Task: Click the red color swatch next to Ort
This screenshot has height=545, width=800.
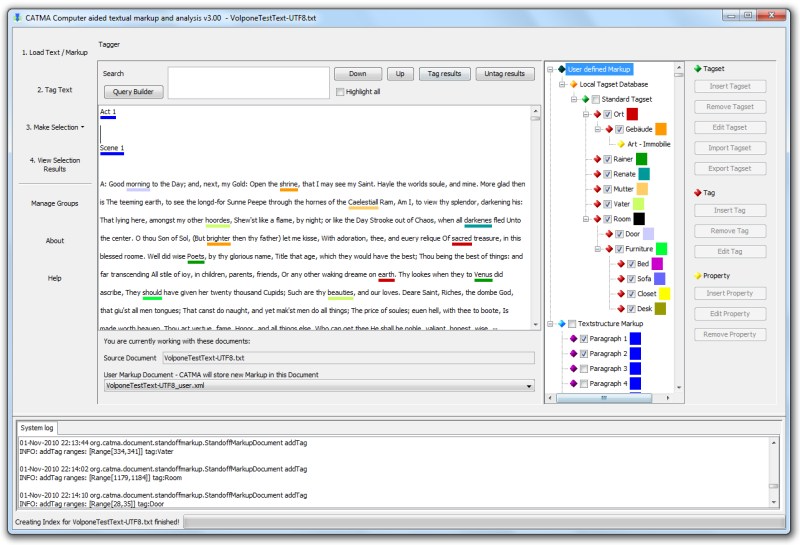Action: (632, 114)
